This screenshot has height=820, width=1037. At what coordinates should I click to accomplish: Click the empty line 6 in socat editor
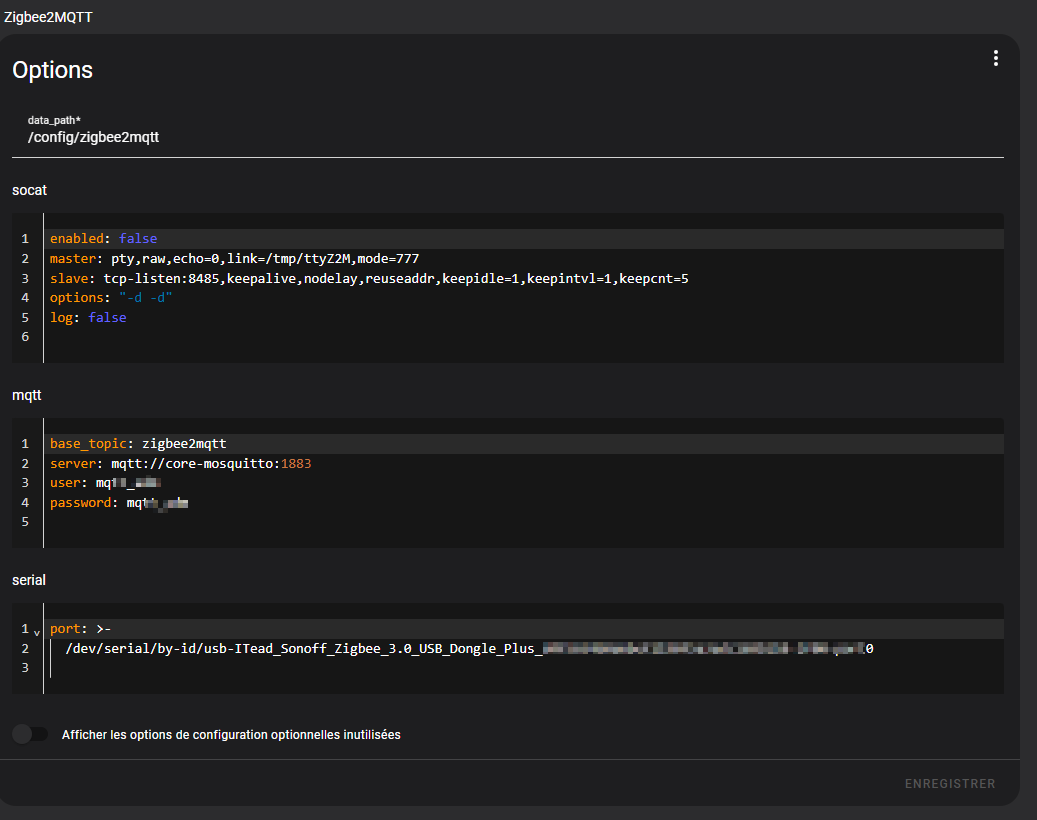[x=526, y=337]
